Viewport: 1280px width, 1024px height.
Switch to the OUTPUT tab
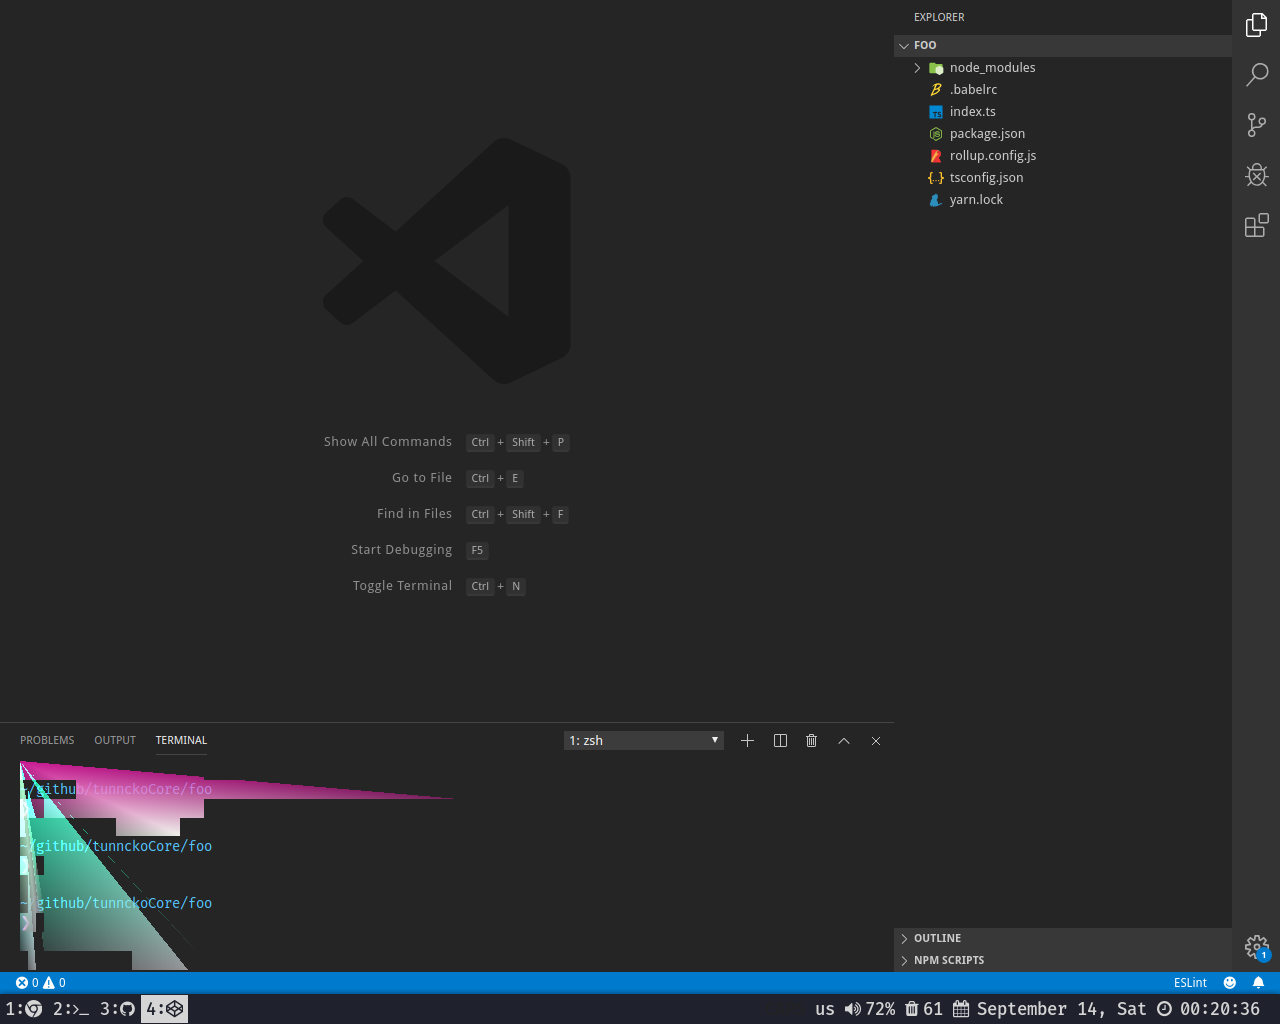(114, 740)
